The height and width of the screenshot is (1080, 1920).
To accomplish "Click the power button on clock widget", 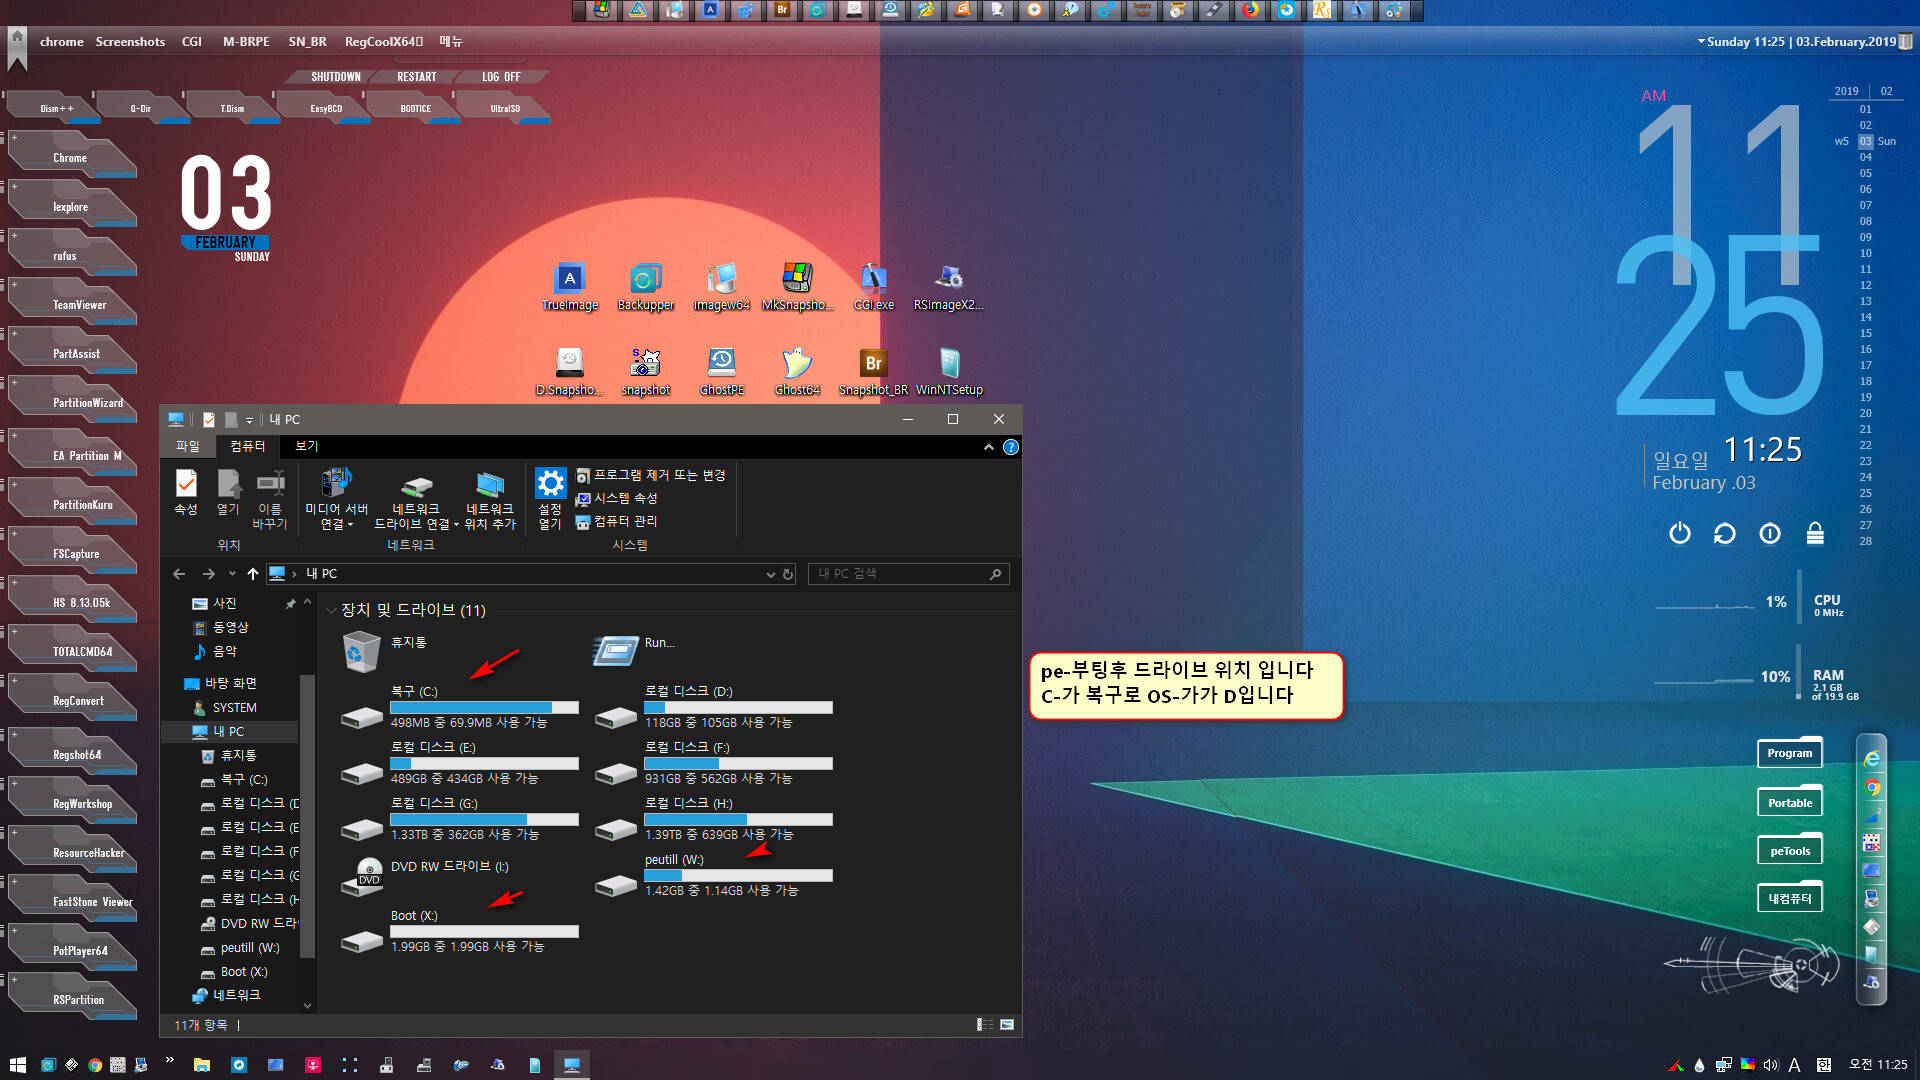I will pyautogui.click(x=1680, y=534).
